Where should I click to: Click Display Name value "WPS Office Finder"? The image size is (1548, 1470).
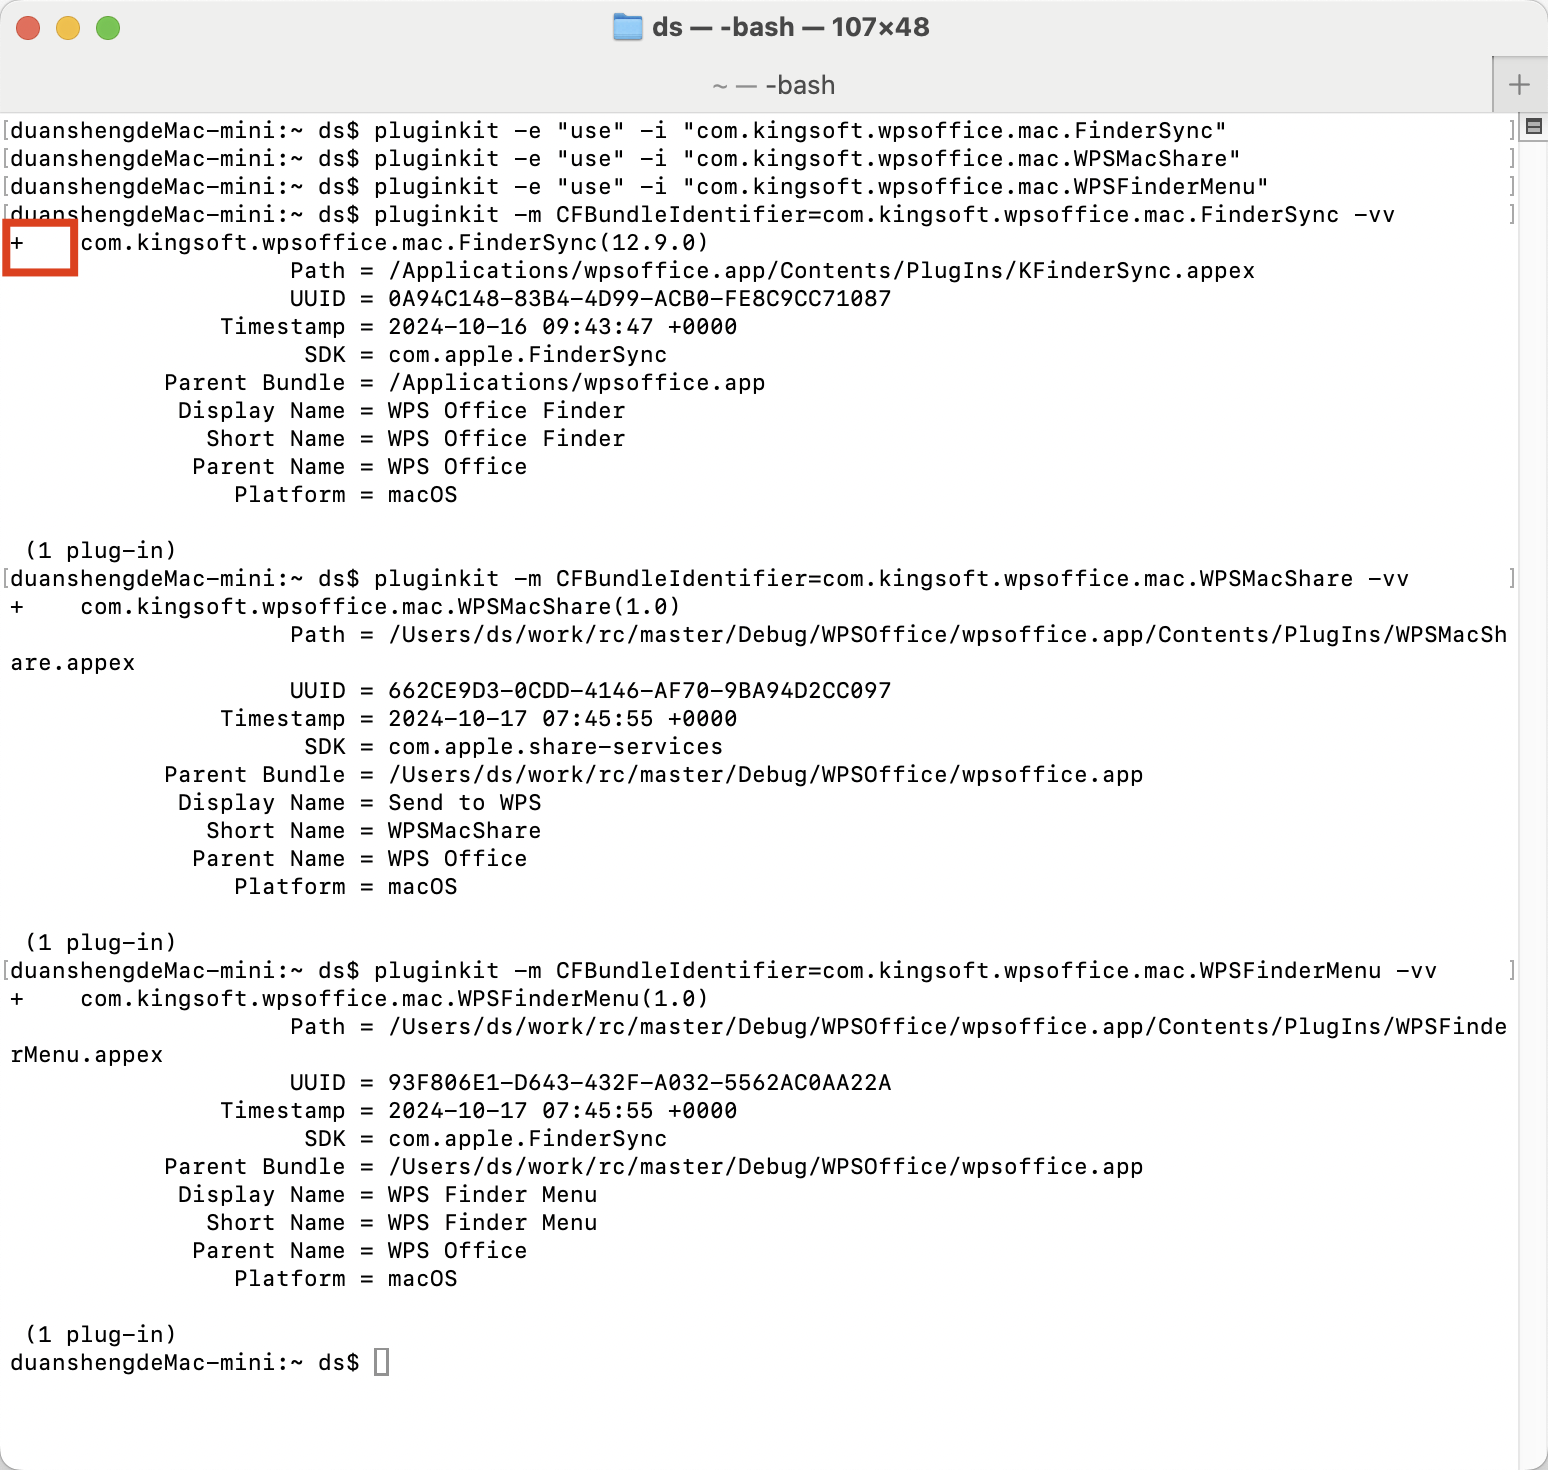(506, 411)
